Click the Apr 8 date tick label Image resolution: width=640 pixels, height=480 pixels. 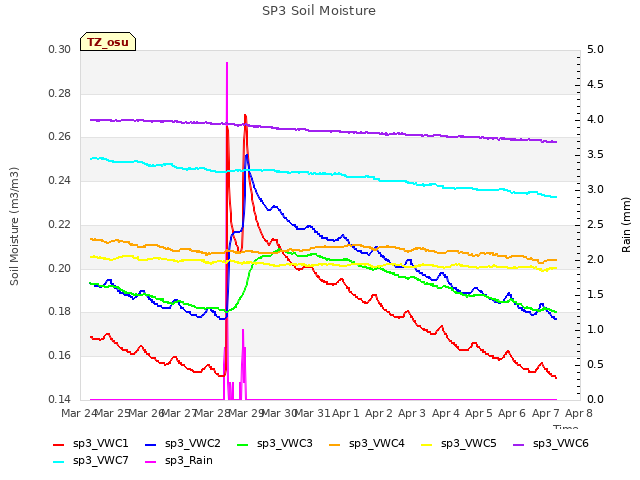(579, 413)
